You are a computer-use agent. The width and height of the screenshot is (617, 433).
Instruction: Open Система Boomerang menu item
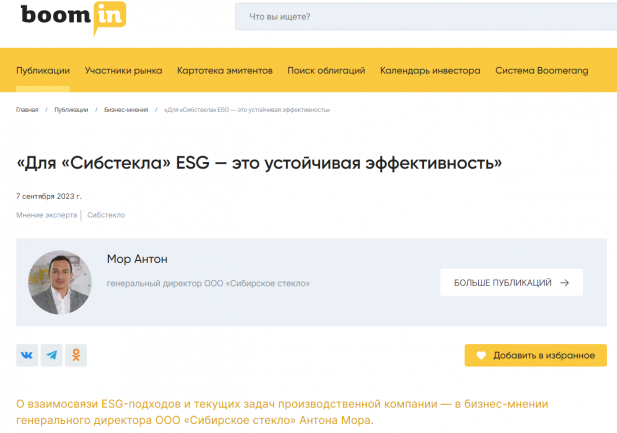coord(542,70)
